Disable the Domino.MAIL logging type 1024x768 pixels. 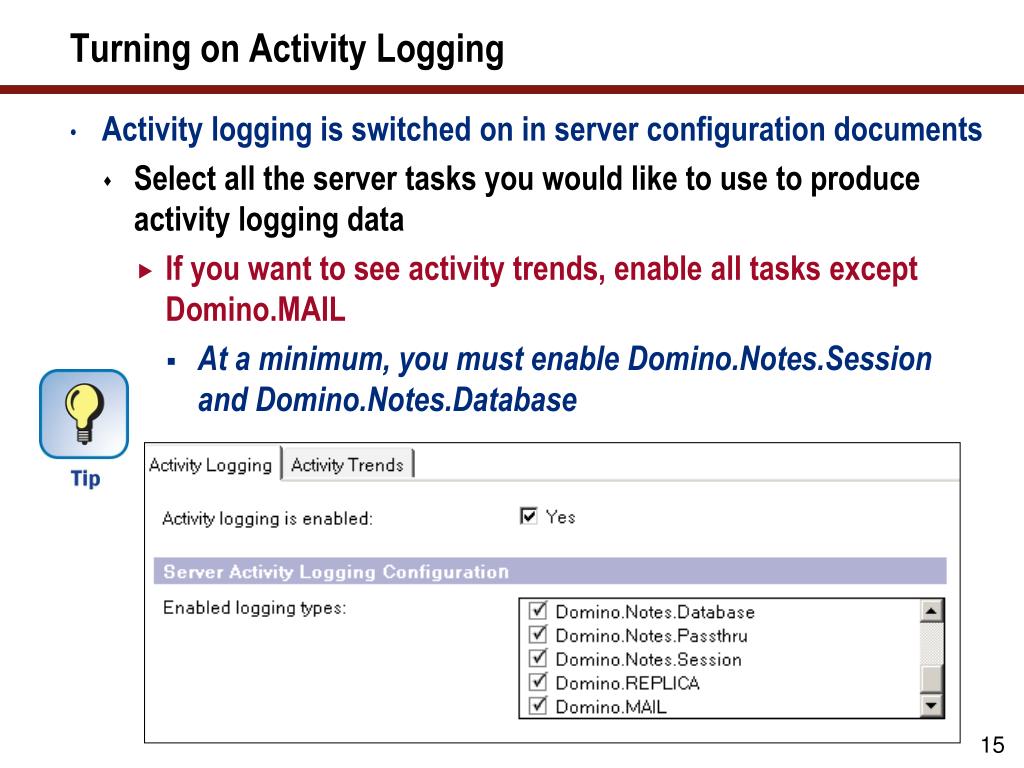538,705
